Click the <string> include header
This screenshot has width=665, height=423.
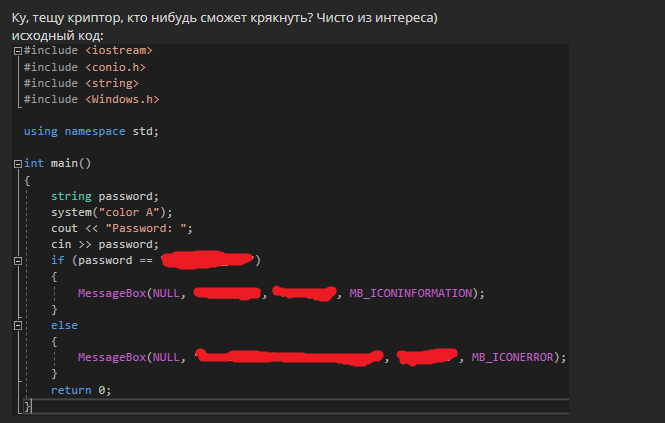[x=112, y=83]
